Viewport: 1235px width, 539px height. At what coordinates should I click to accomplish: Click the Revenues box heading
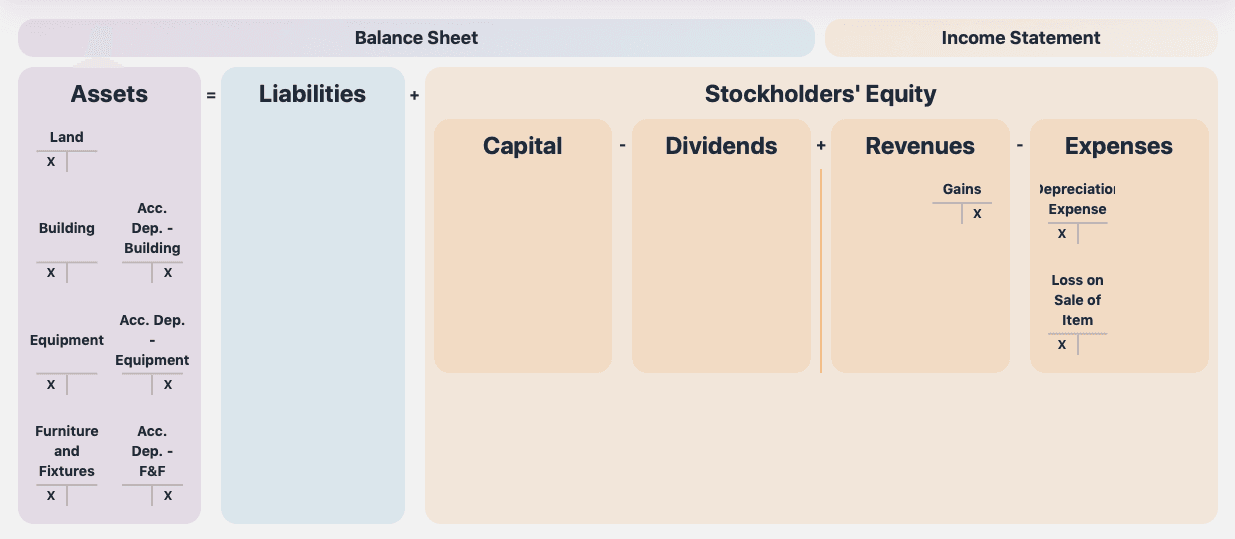tap(920, 146)
